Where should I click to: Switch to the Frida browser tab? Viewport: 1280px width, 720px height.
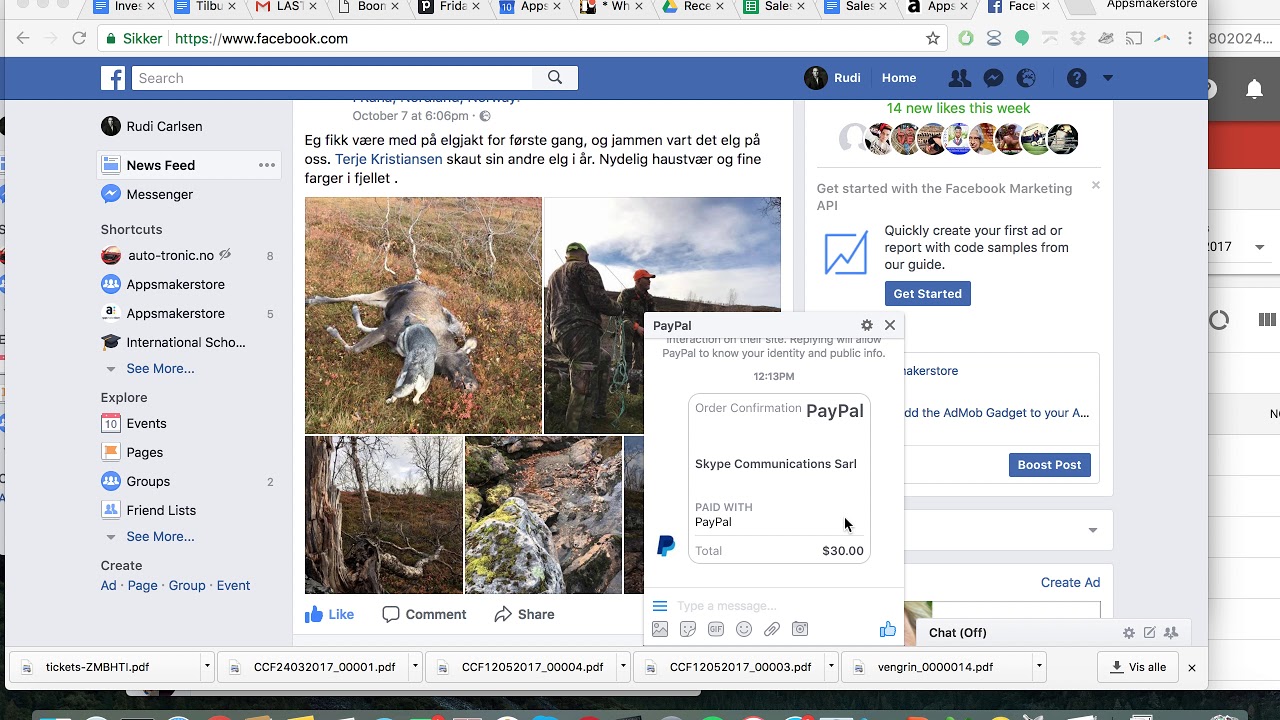pyautogui.click(x=448, y=7)
